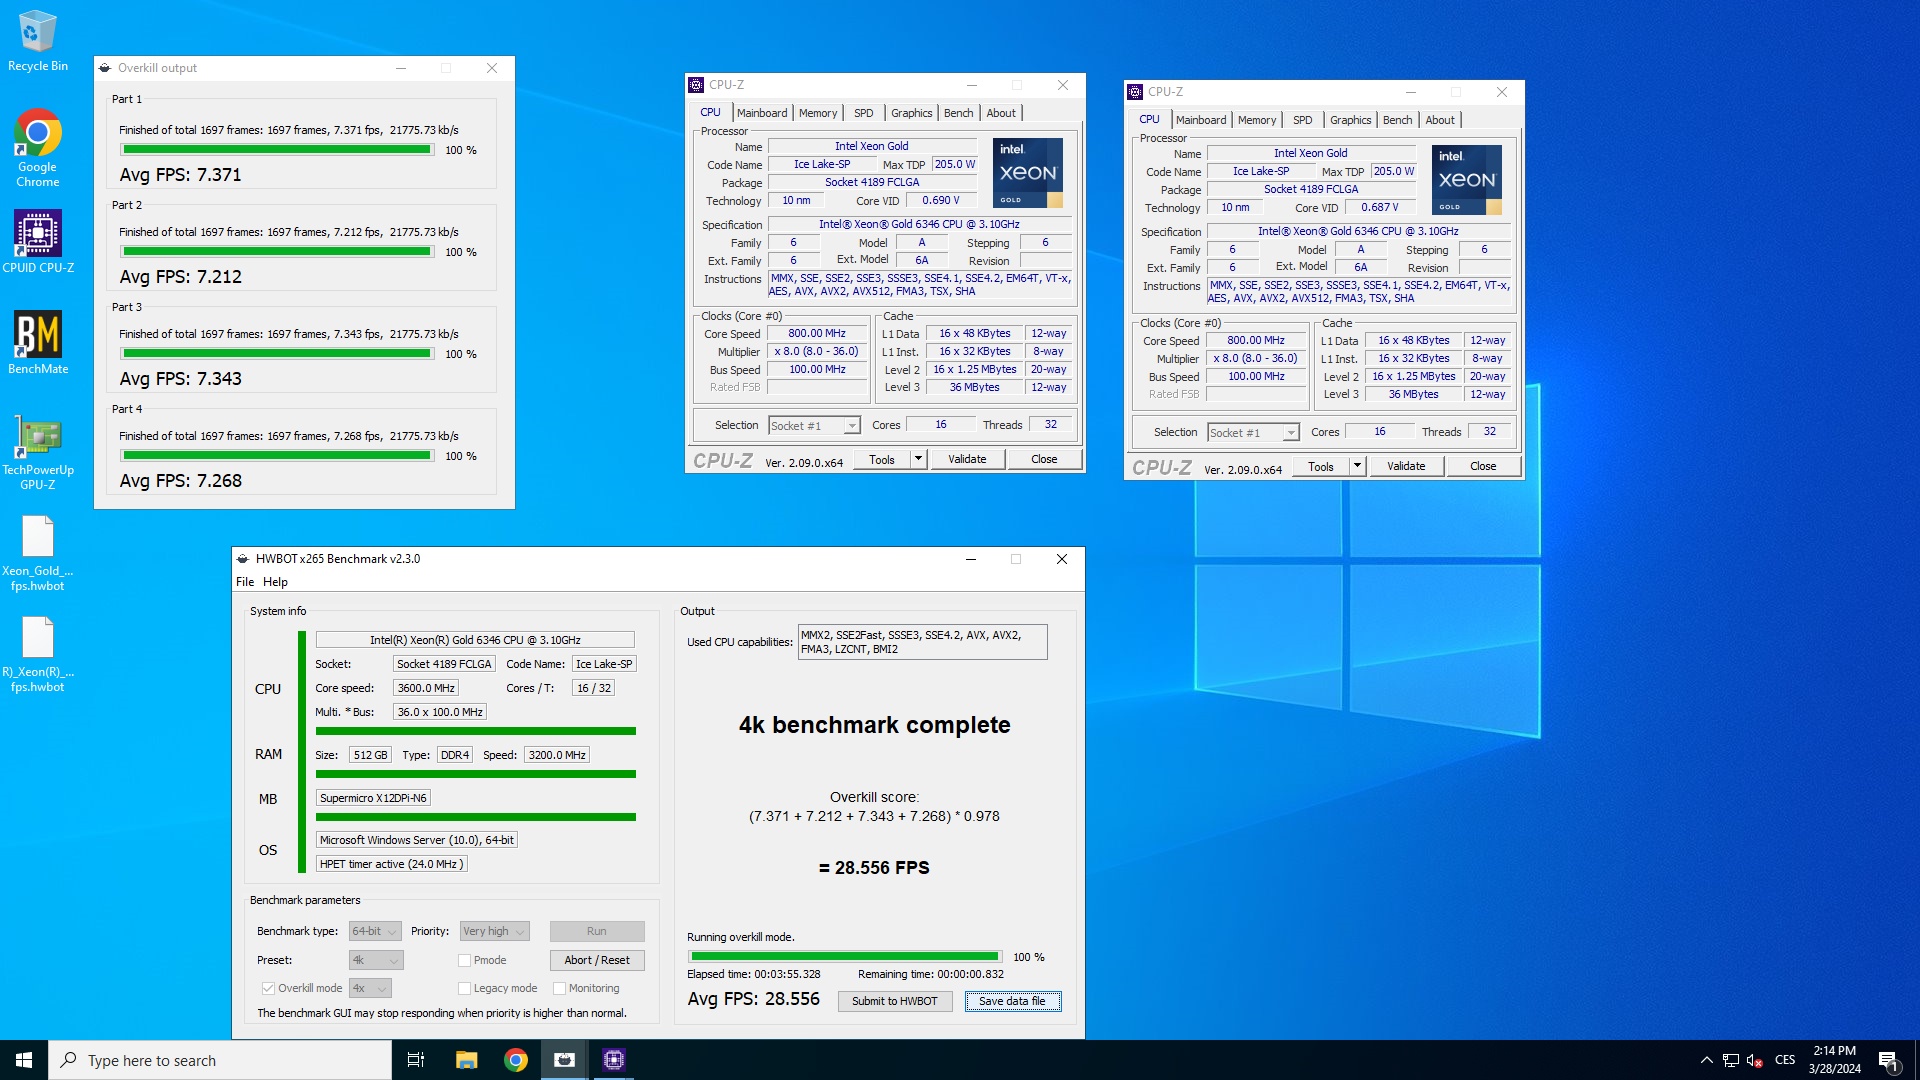Launch TechPowerUp GPU-Z desktop shortcut
The image size is (1920, 1080).
coord(38,451)
